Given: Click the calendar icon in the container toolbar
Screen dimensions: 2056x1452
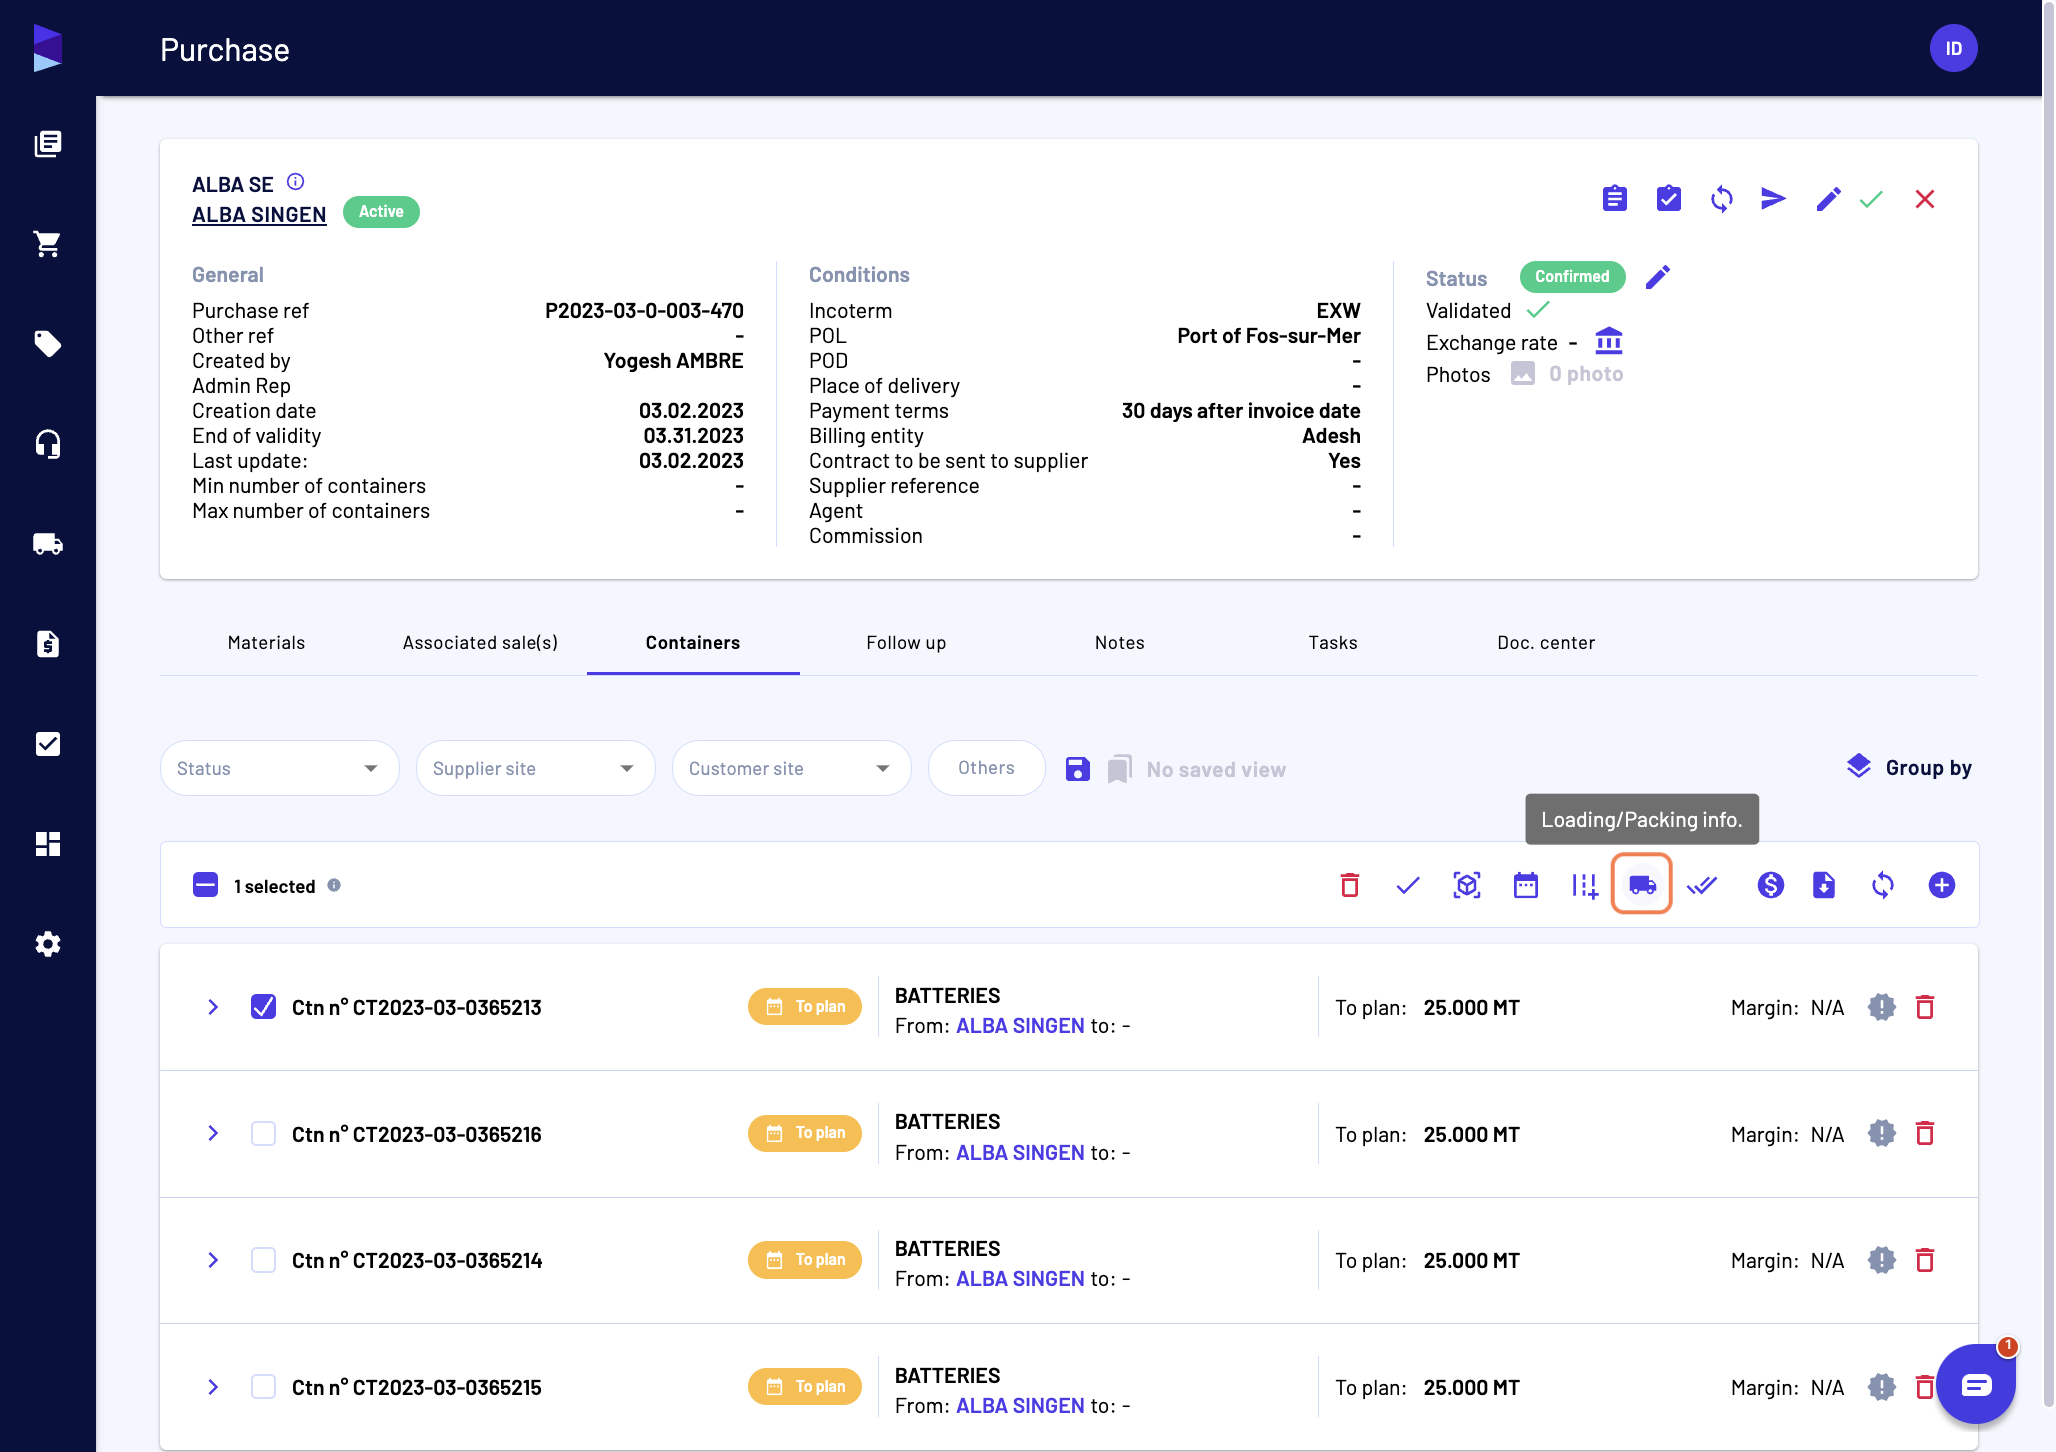Looking at the screenshot, I should (1526, 885).
